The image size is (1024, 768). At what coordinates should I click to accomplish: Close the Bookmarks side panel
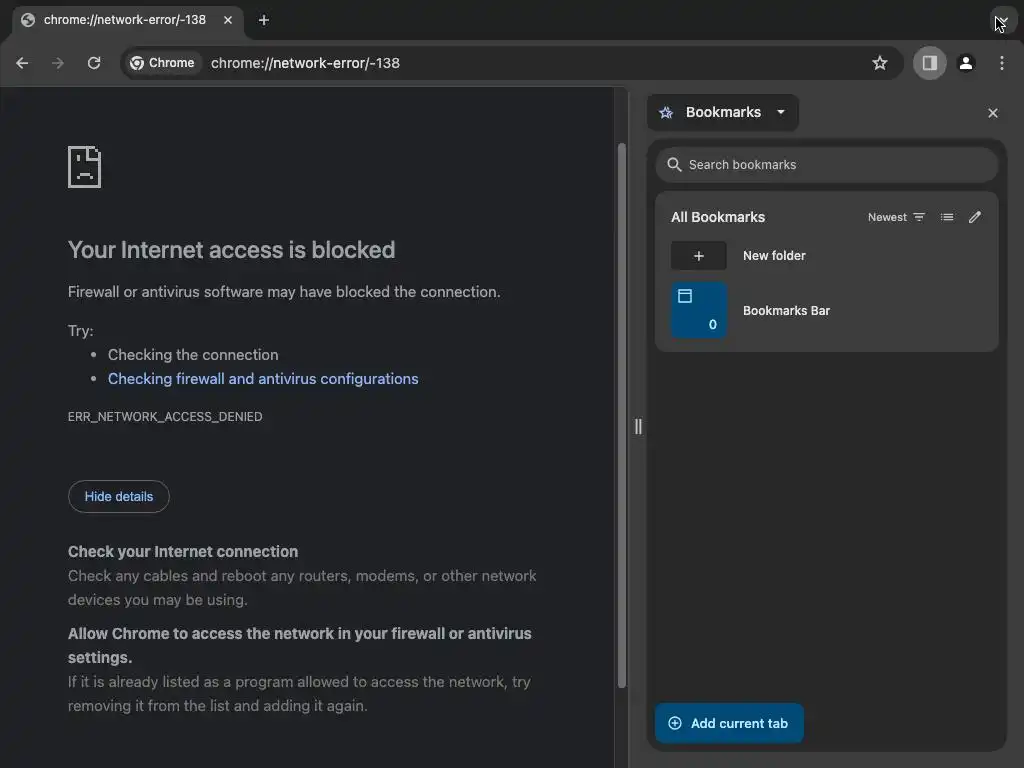point(993,113)
